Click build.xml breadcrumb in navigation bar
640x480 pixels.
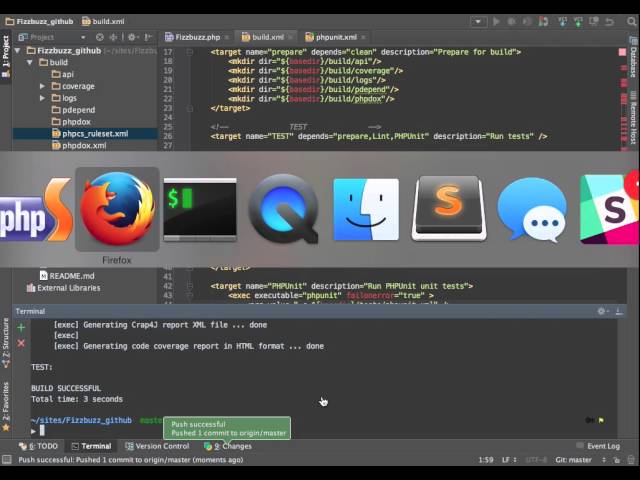point(103,21)
